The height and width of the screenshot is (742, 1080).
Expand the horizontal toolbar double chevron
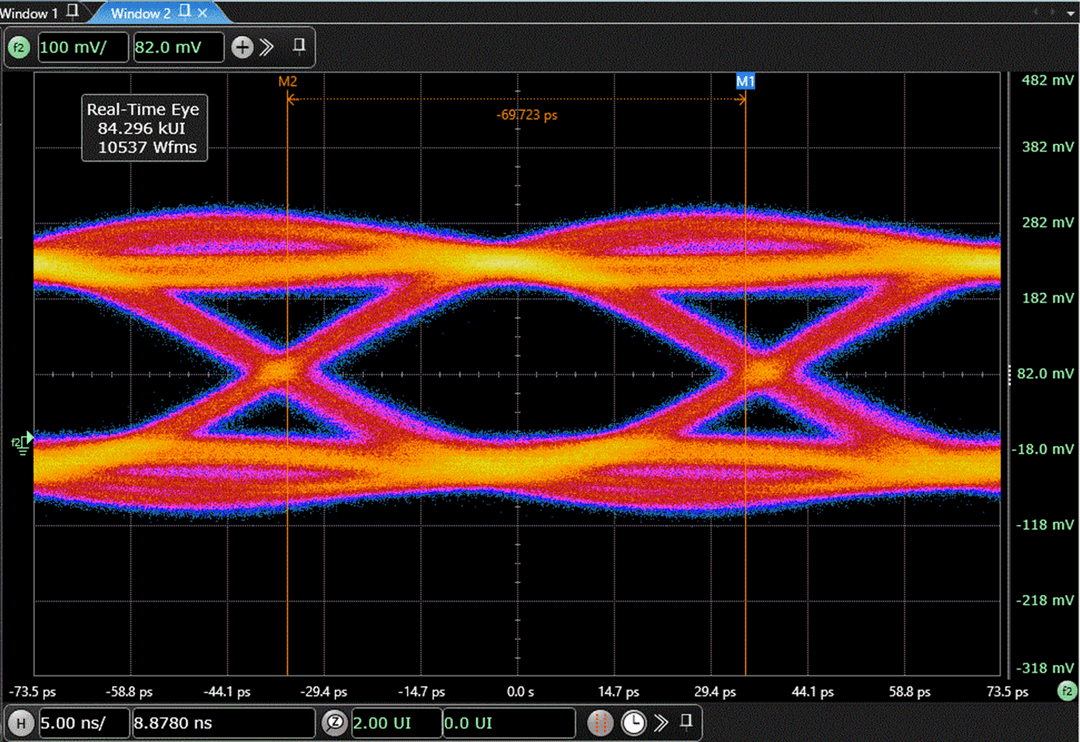(660, 722)
